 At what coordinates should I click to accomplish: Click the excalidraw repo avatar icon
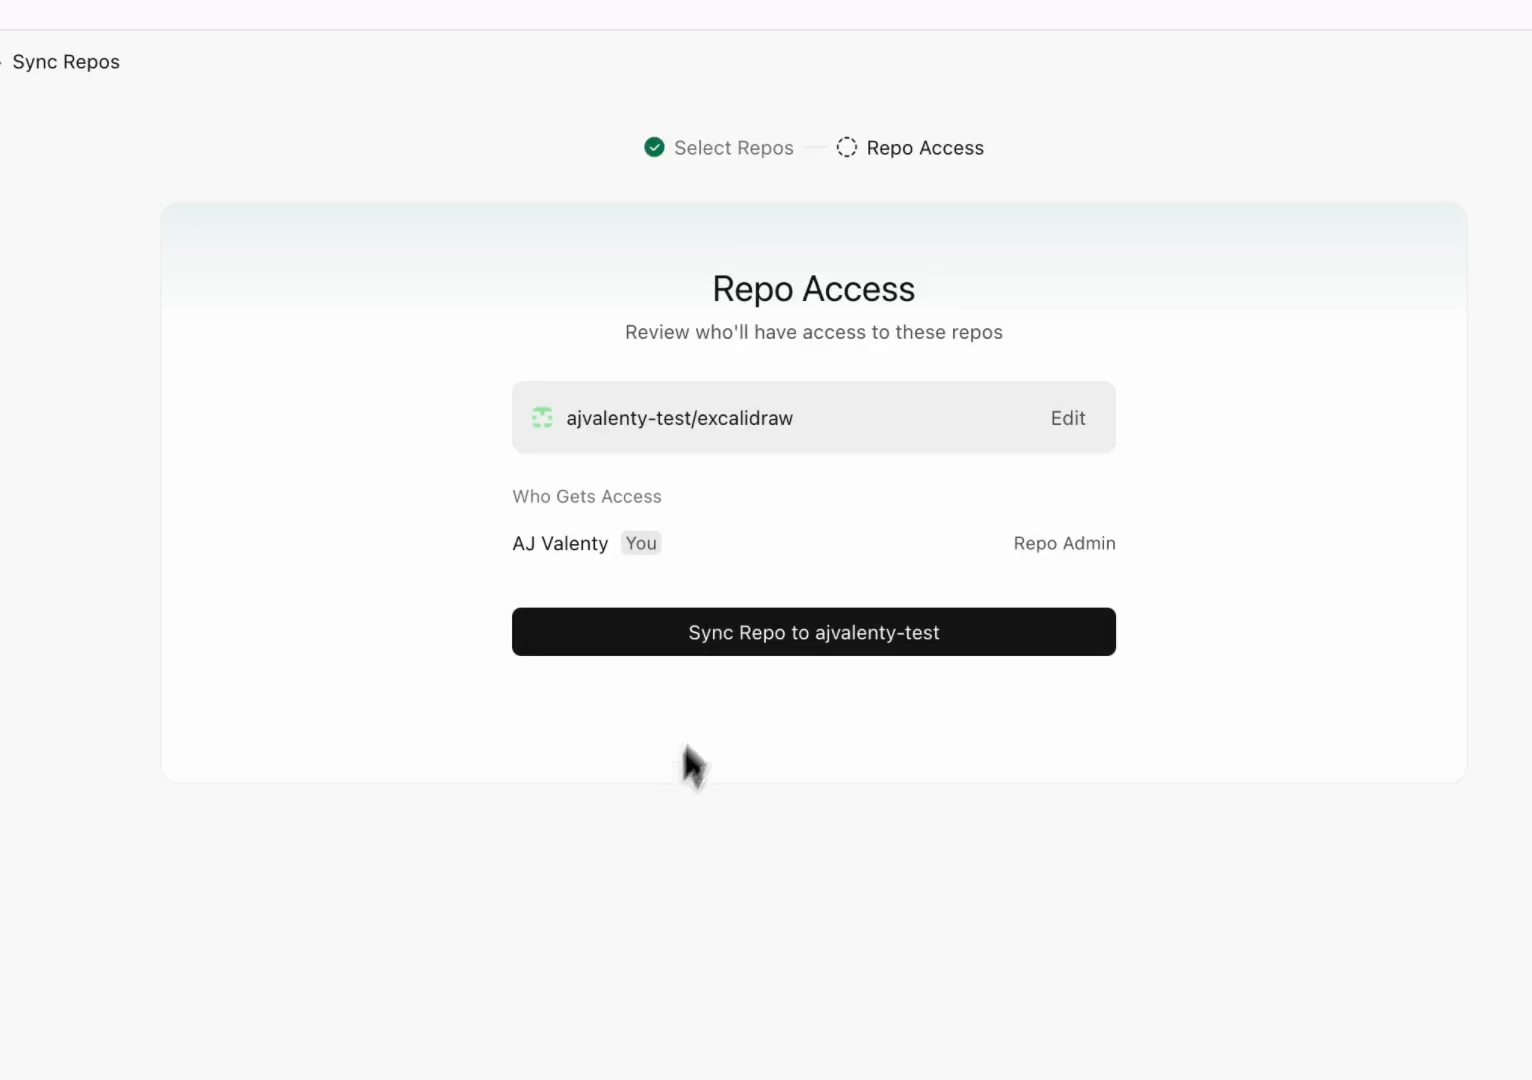(542, 418)
